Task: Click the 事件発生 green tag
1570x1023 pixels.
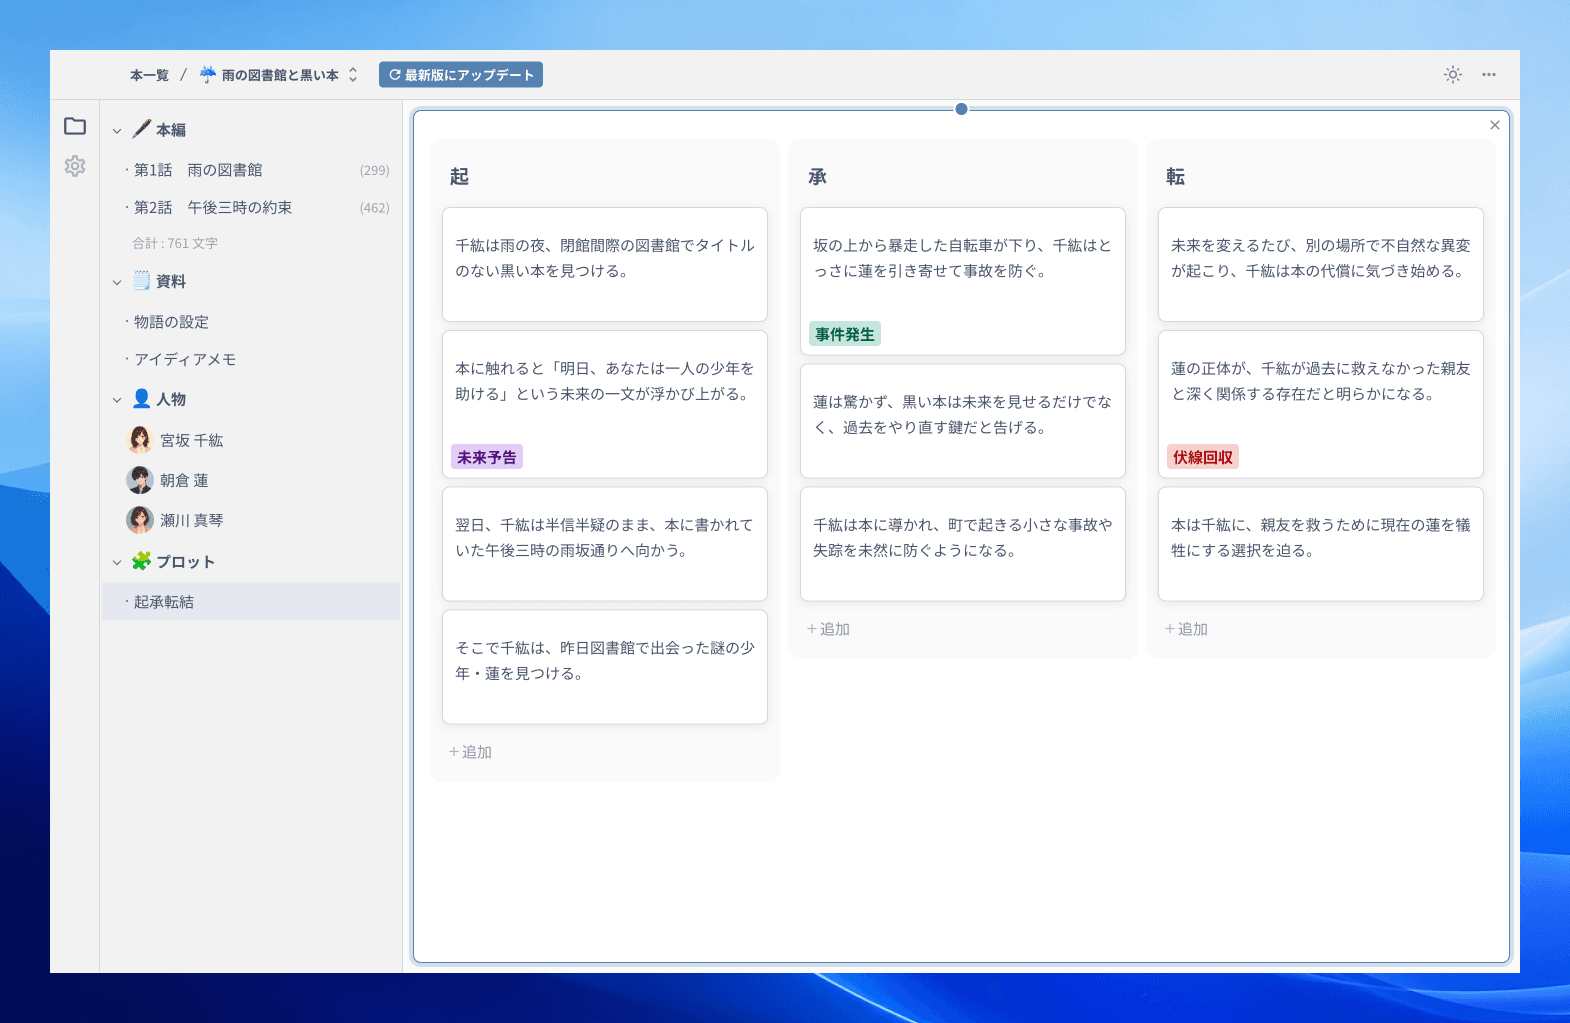Action: tap(845, 334)
